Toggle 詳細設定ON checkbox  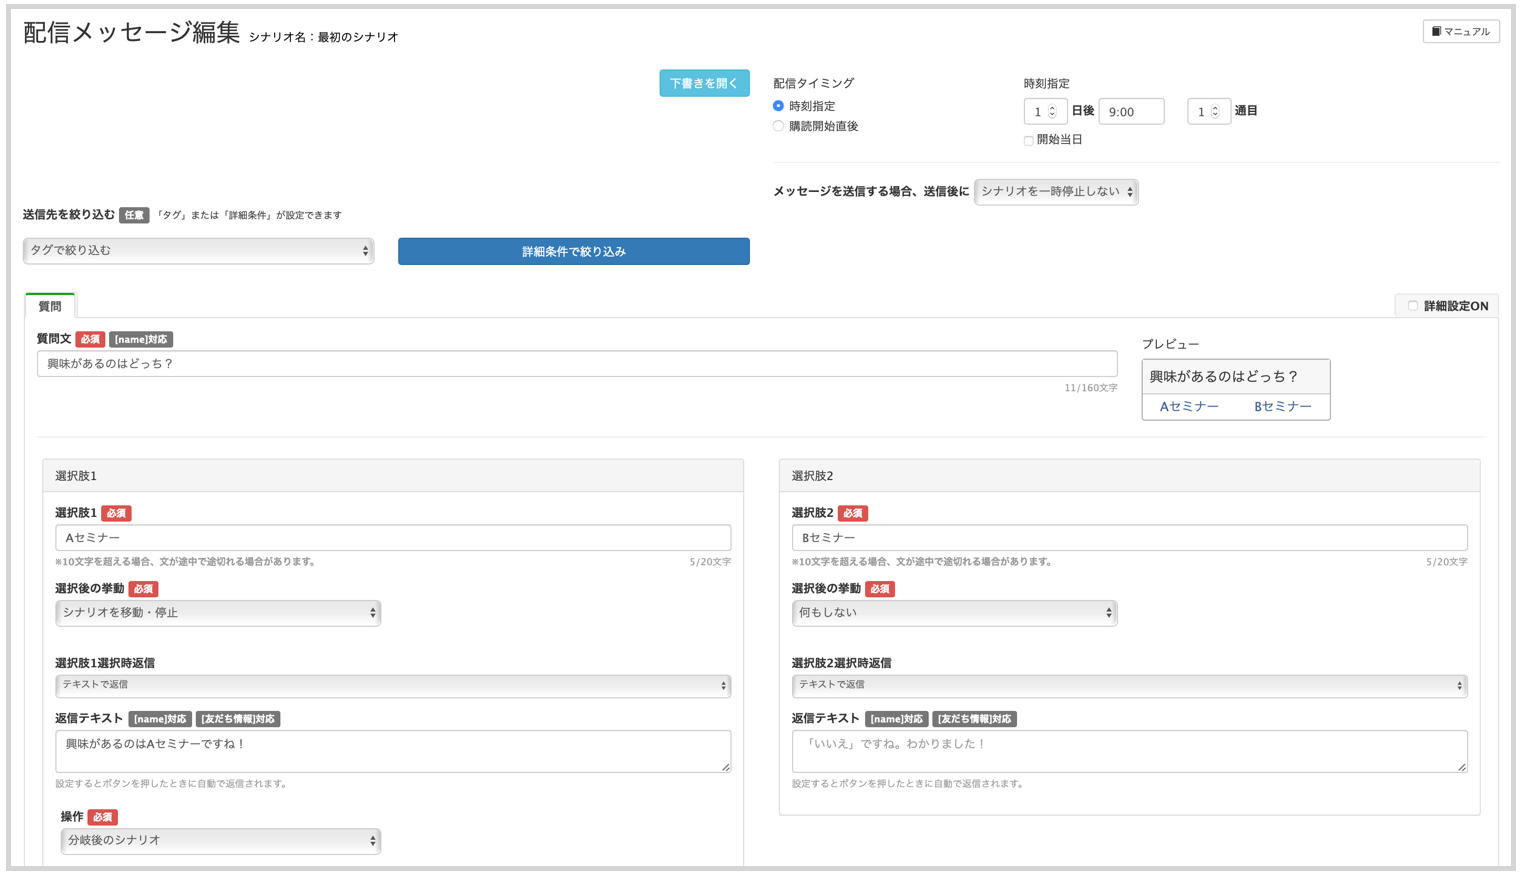[1412, 306]
